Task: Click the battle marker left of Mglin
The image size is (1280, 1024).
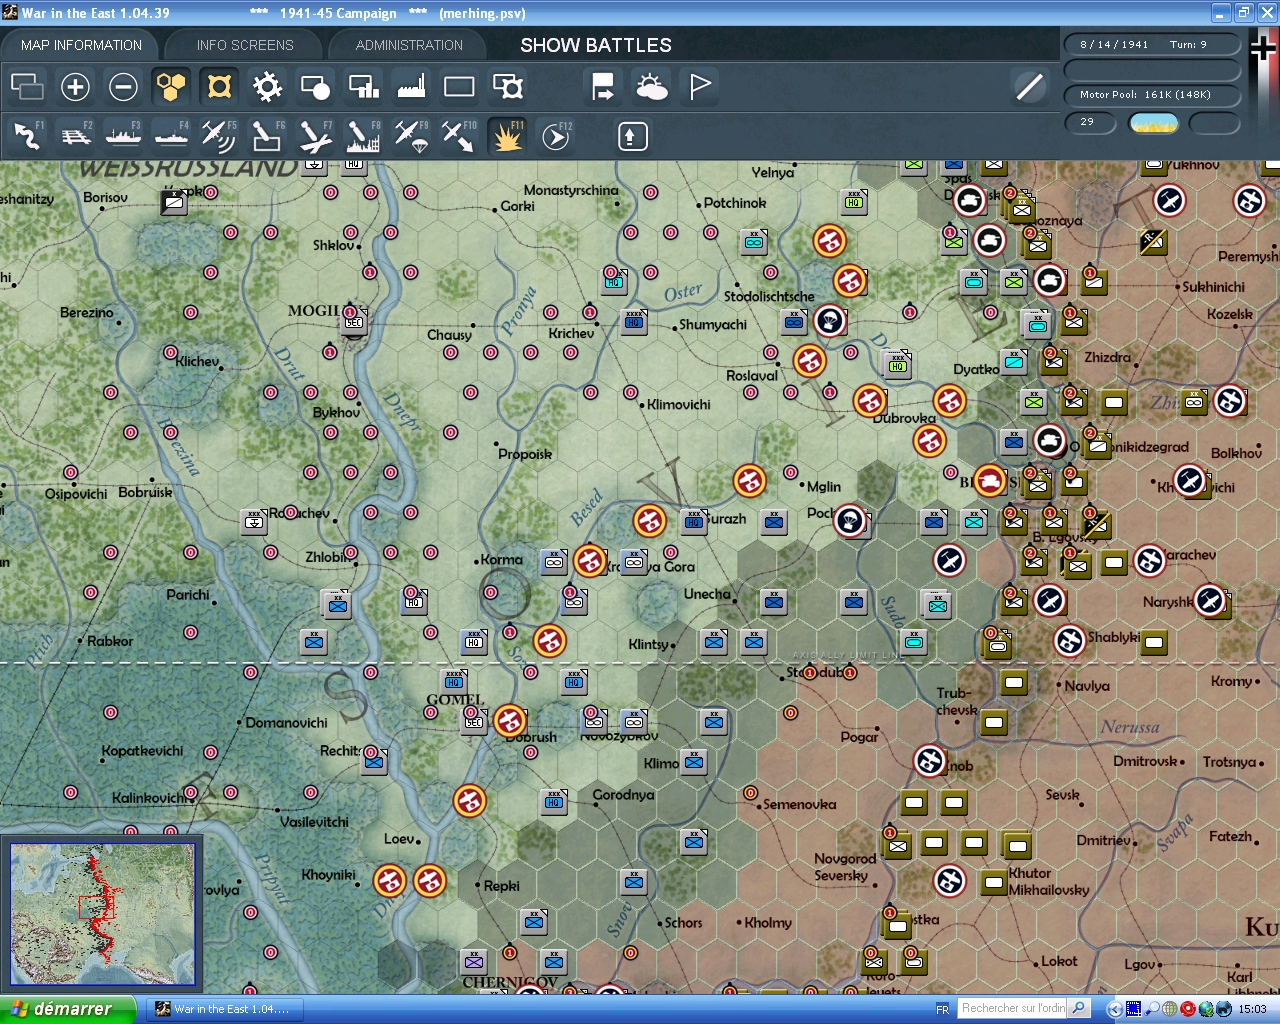Action: (x=749, y=481)
